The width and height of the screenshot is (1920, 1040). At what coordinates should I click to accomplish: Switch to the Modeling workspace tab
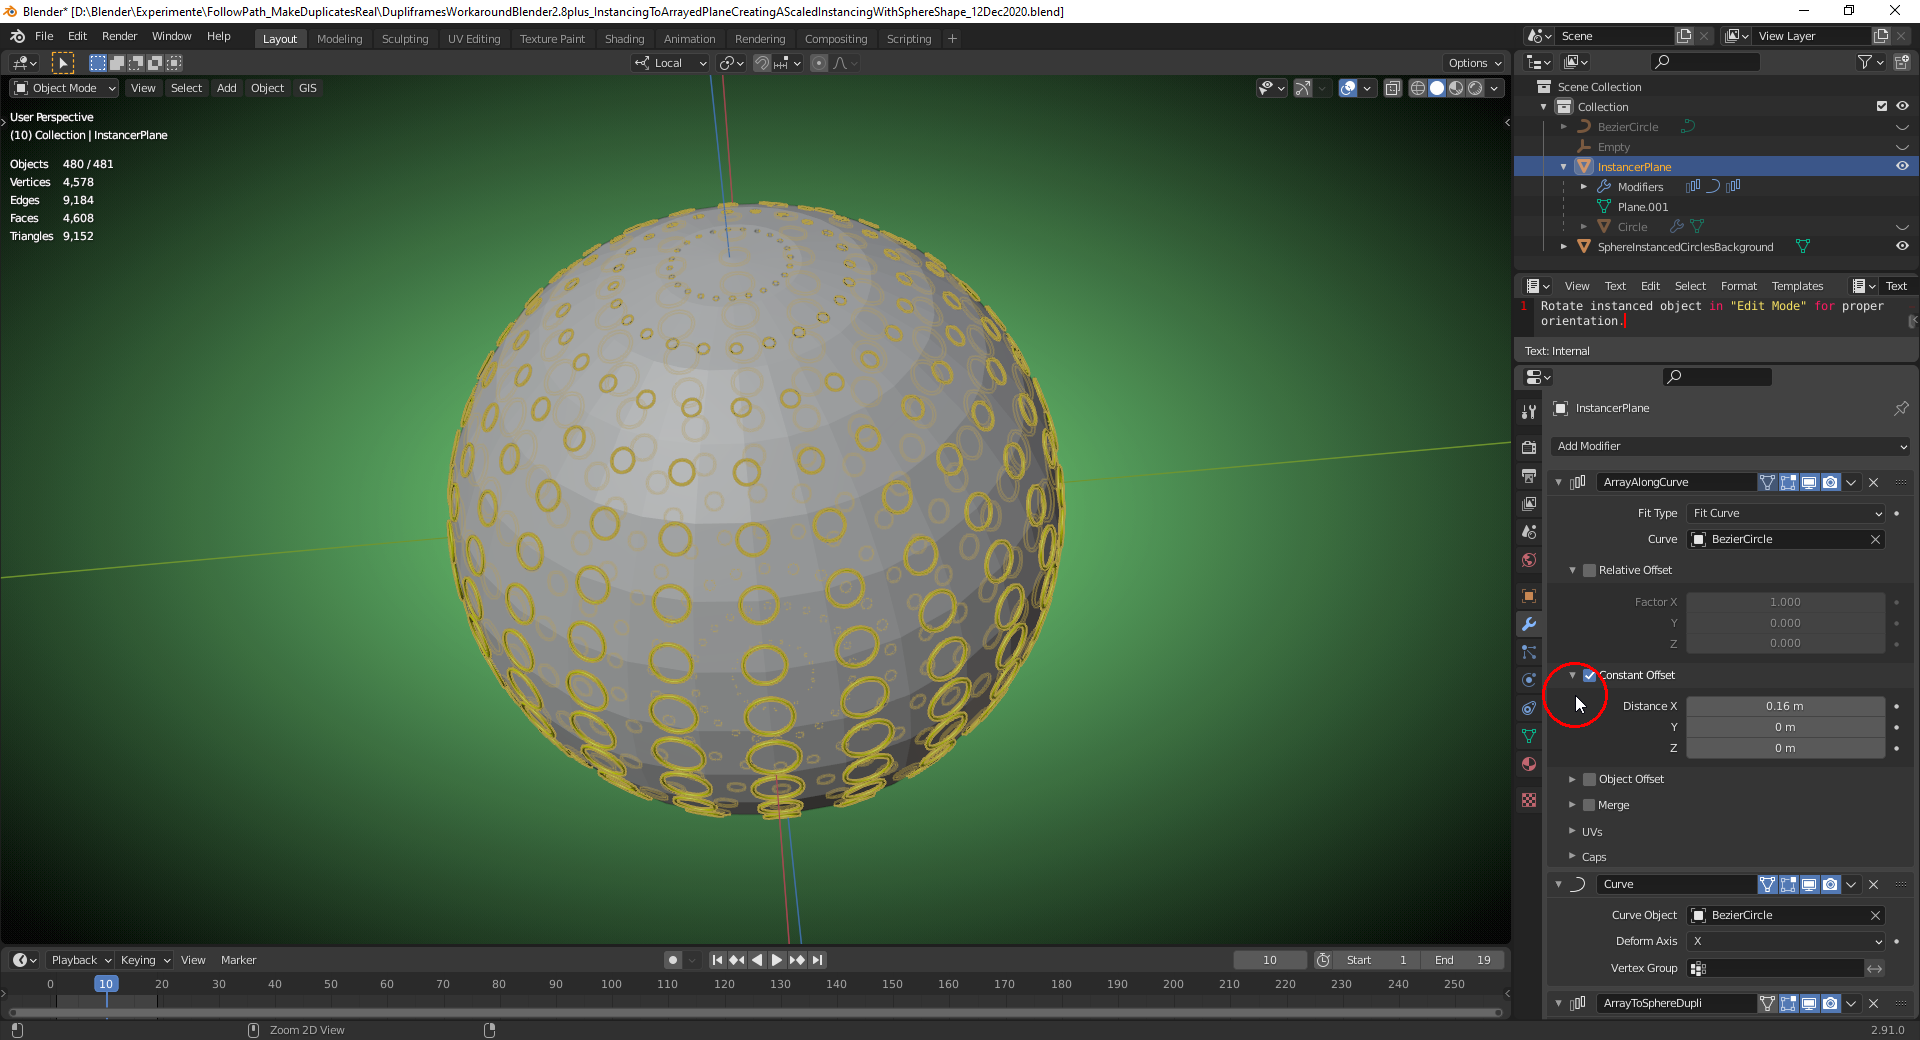(x=339, y=39)
